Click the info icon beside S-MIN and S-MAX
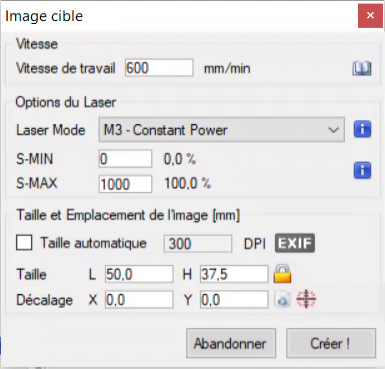The width and height of the screenshot is (385, 369). [x=362, y=170]
